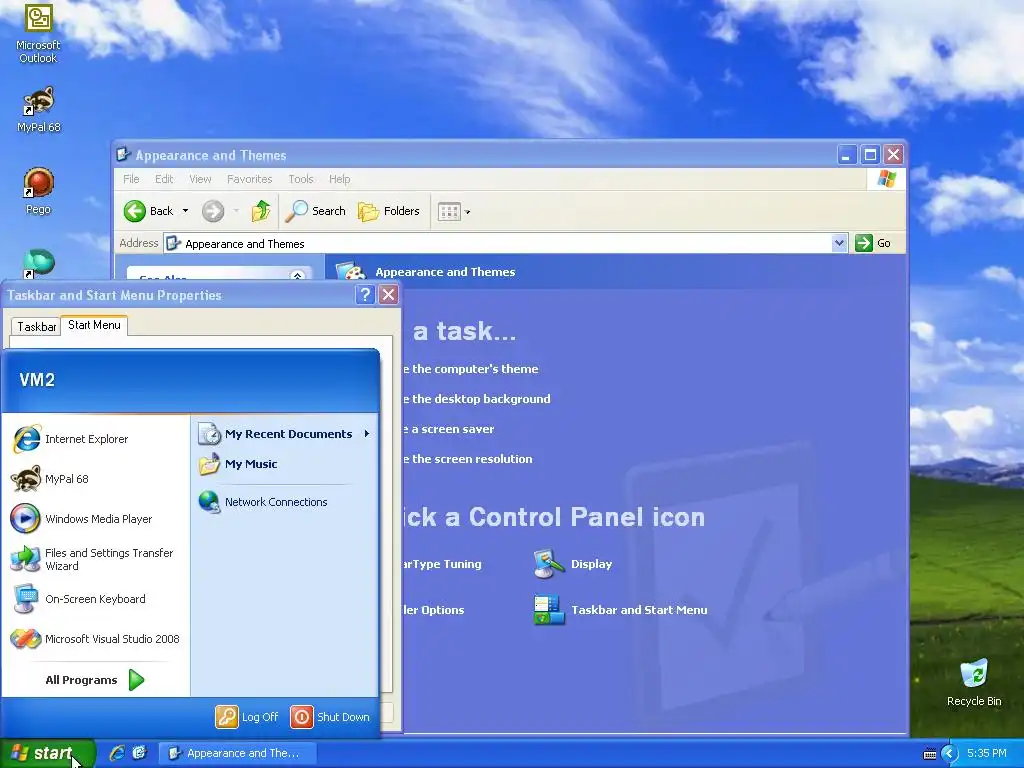Click the Up folder icon
This screenshot has height=768, width=1024.
point(261,211)
